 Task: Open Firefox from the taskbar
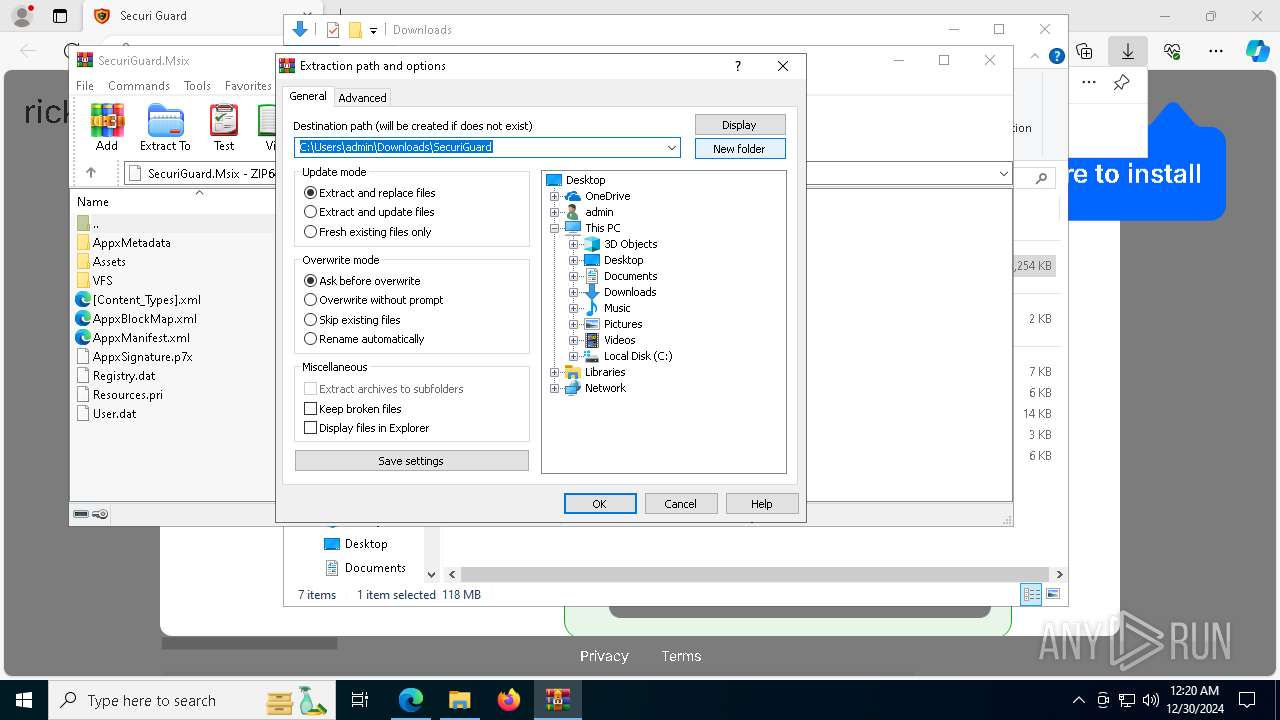(x=509, y=700)
